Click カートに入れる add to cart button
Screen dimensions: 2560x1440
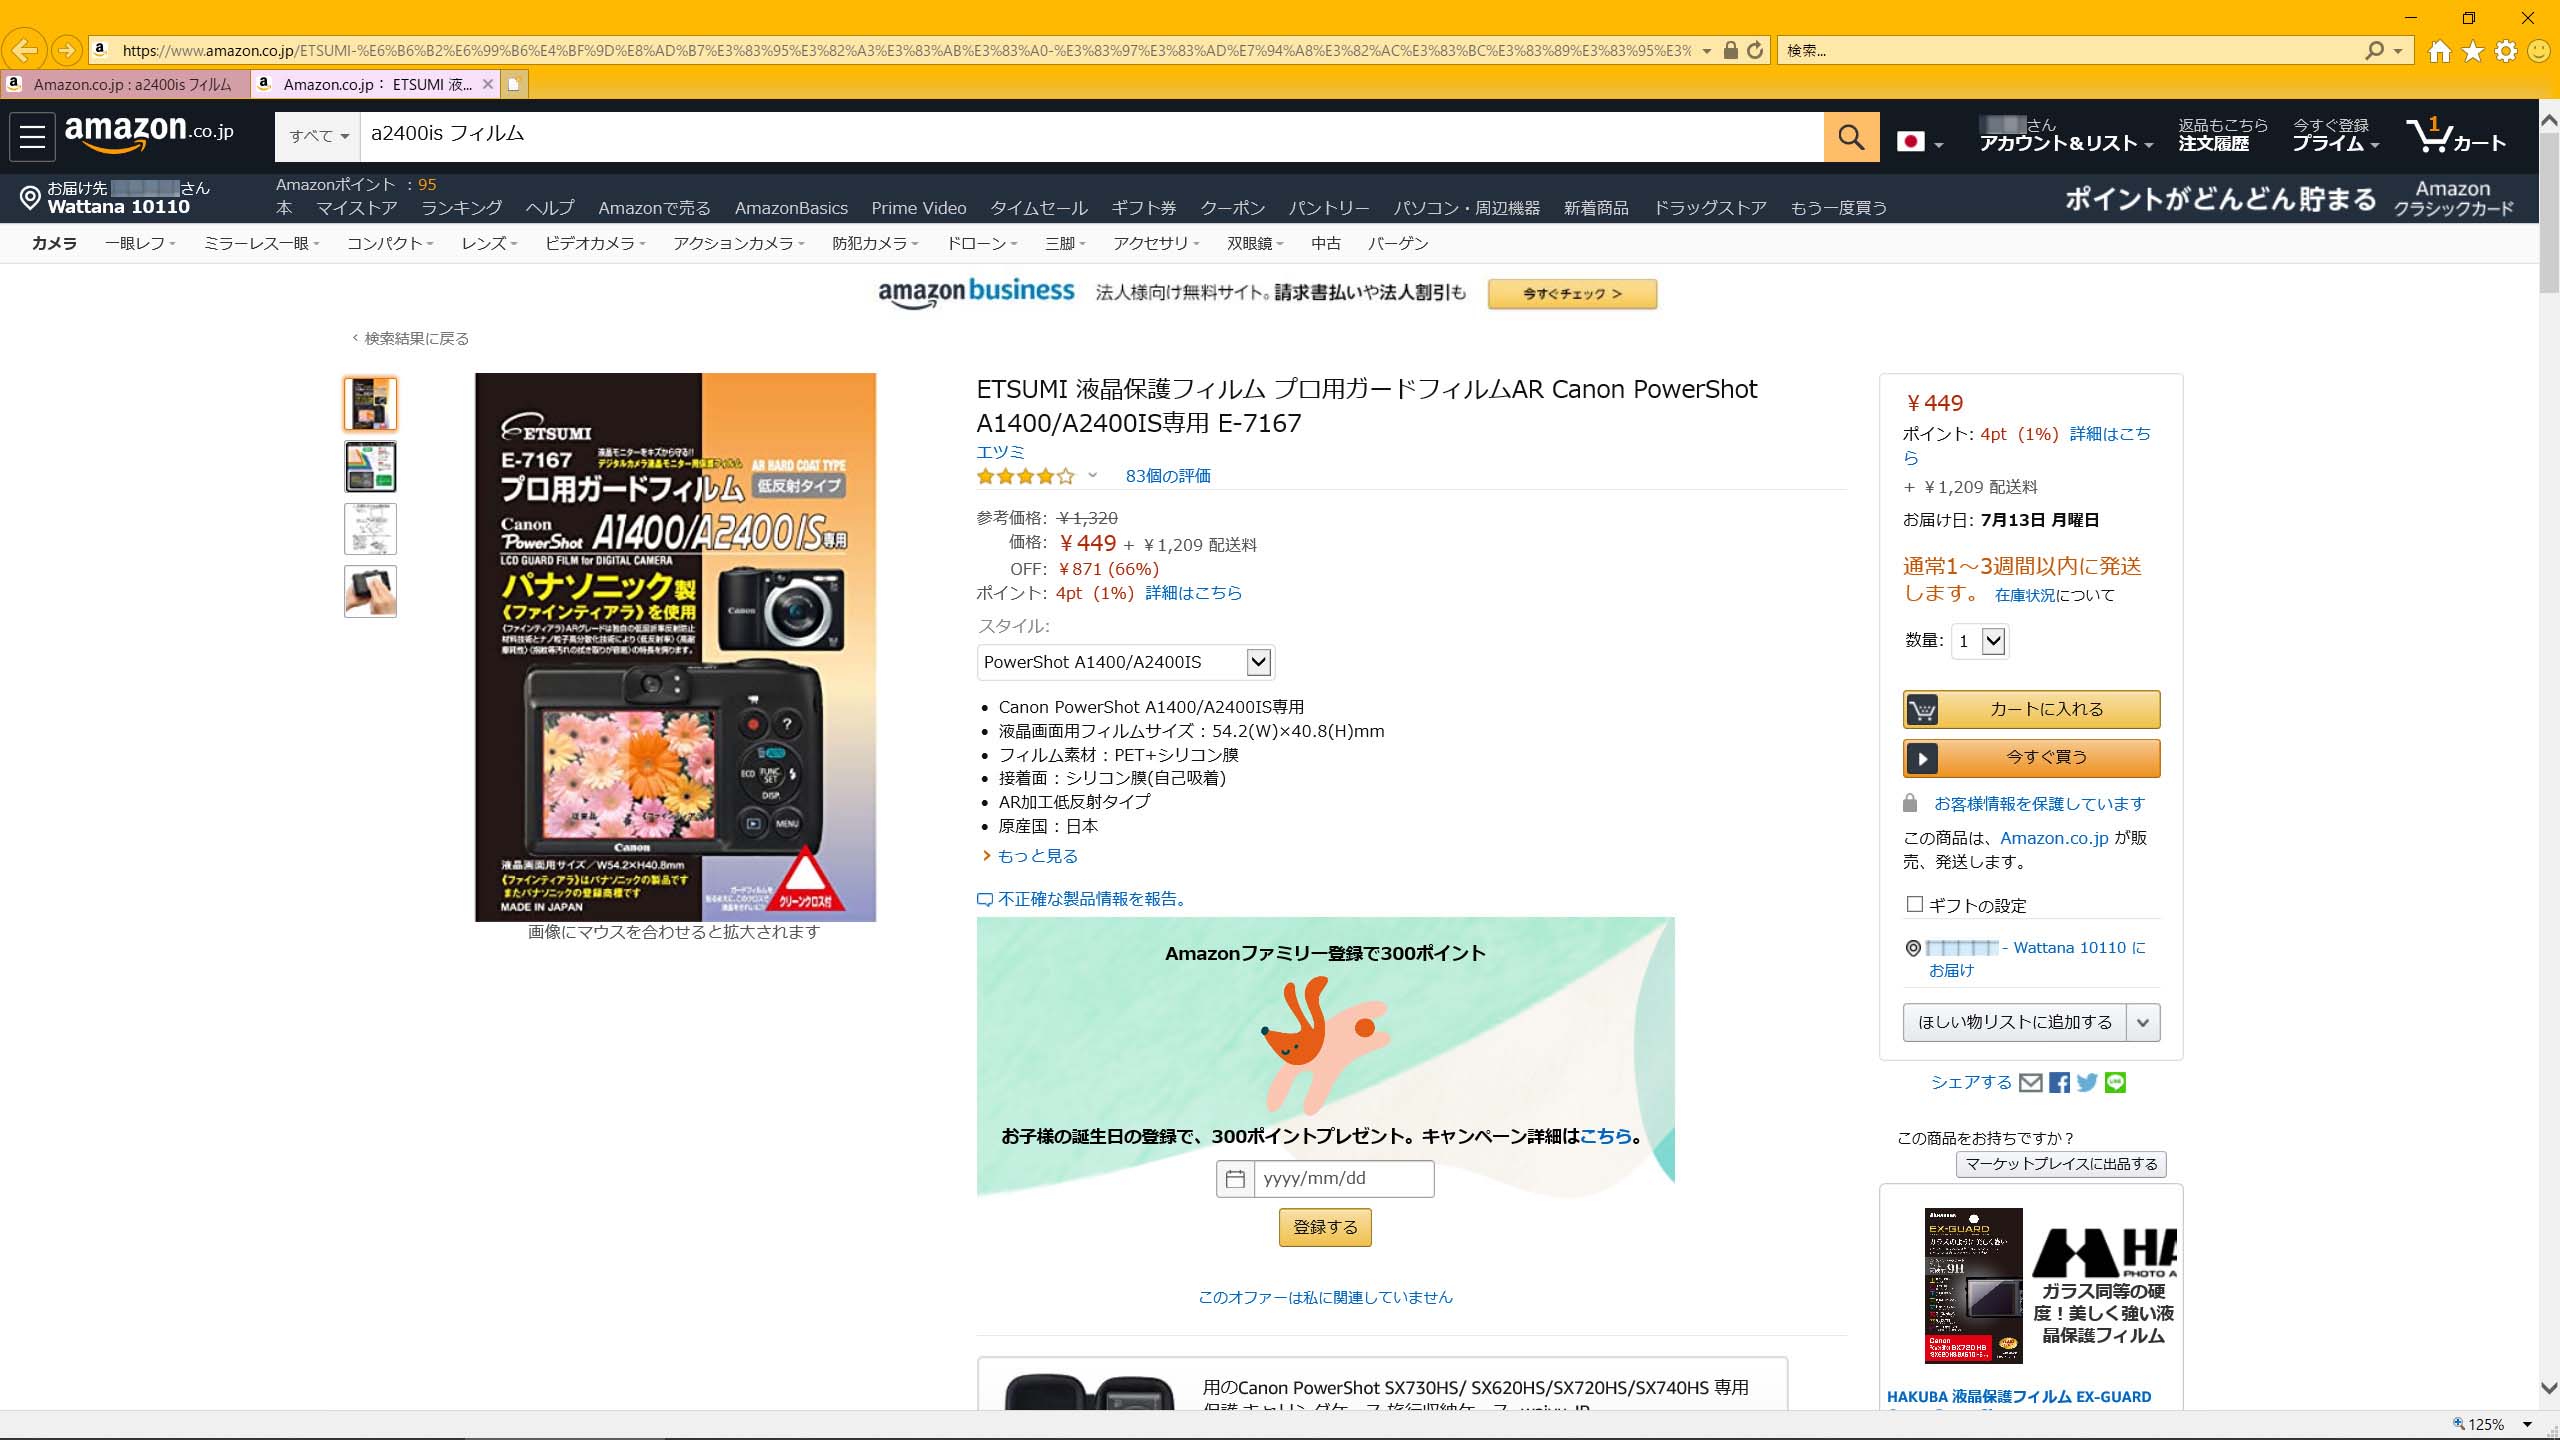2031,709
